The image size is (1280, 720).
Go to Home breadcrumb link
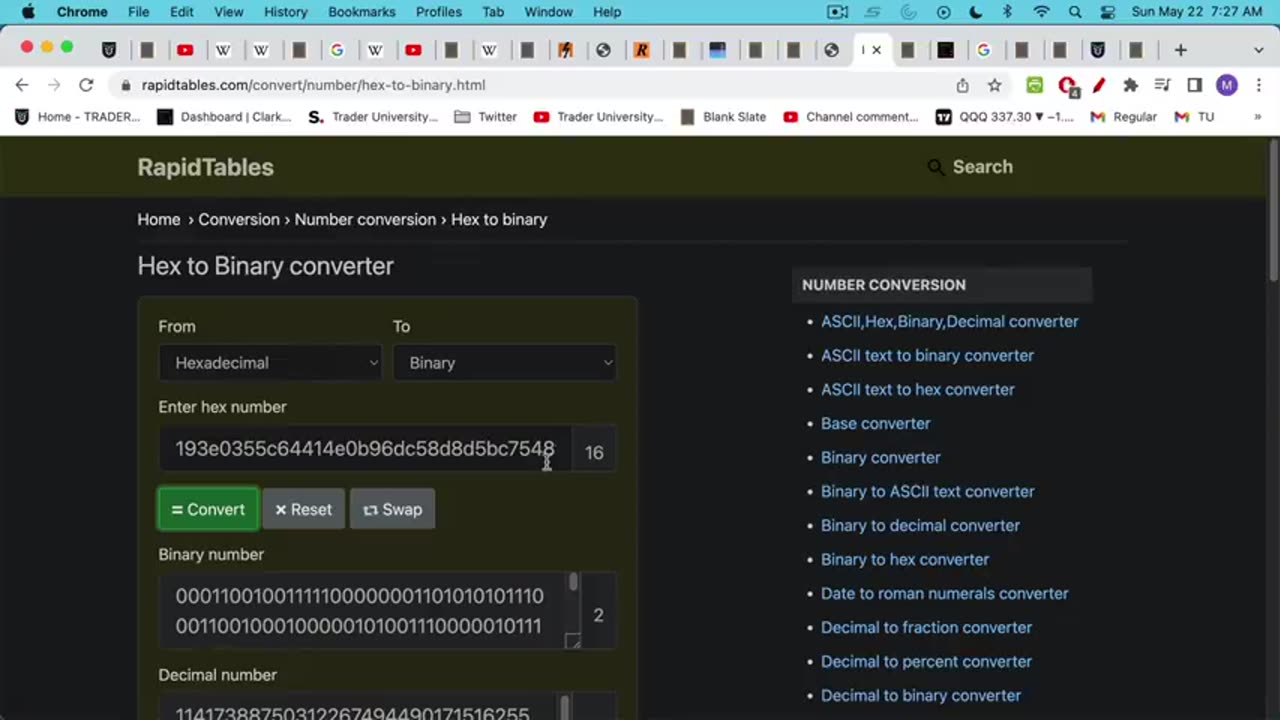click(x=159, y=219)
